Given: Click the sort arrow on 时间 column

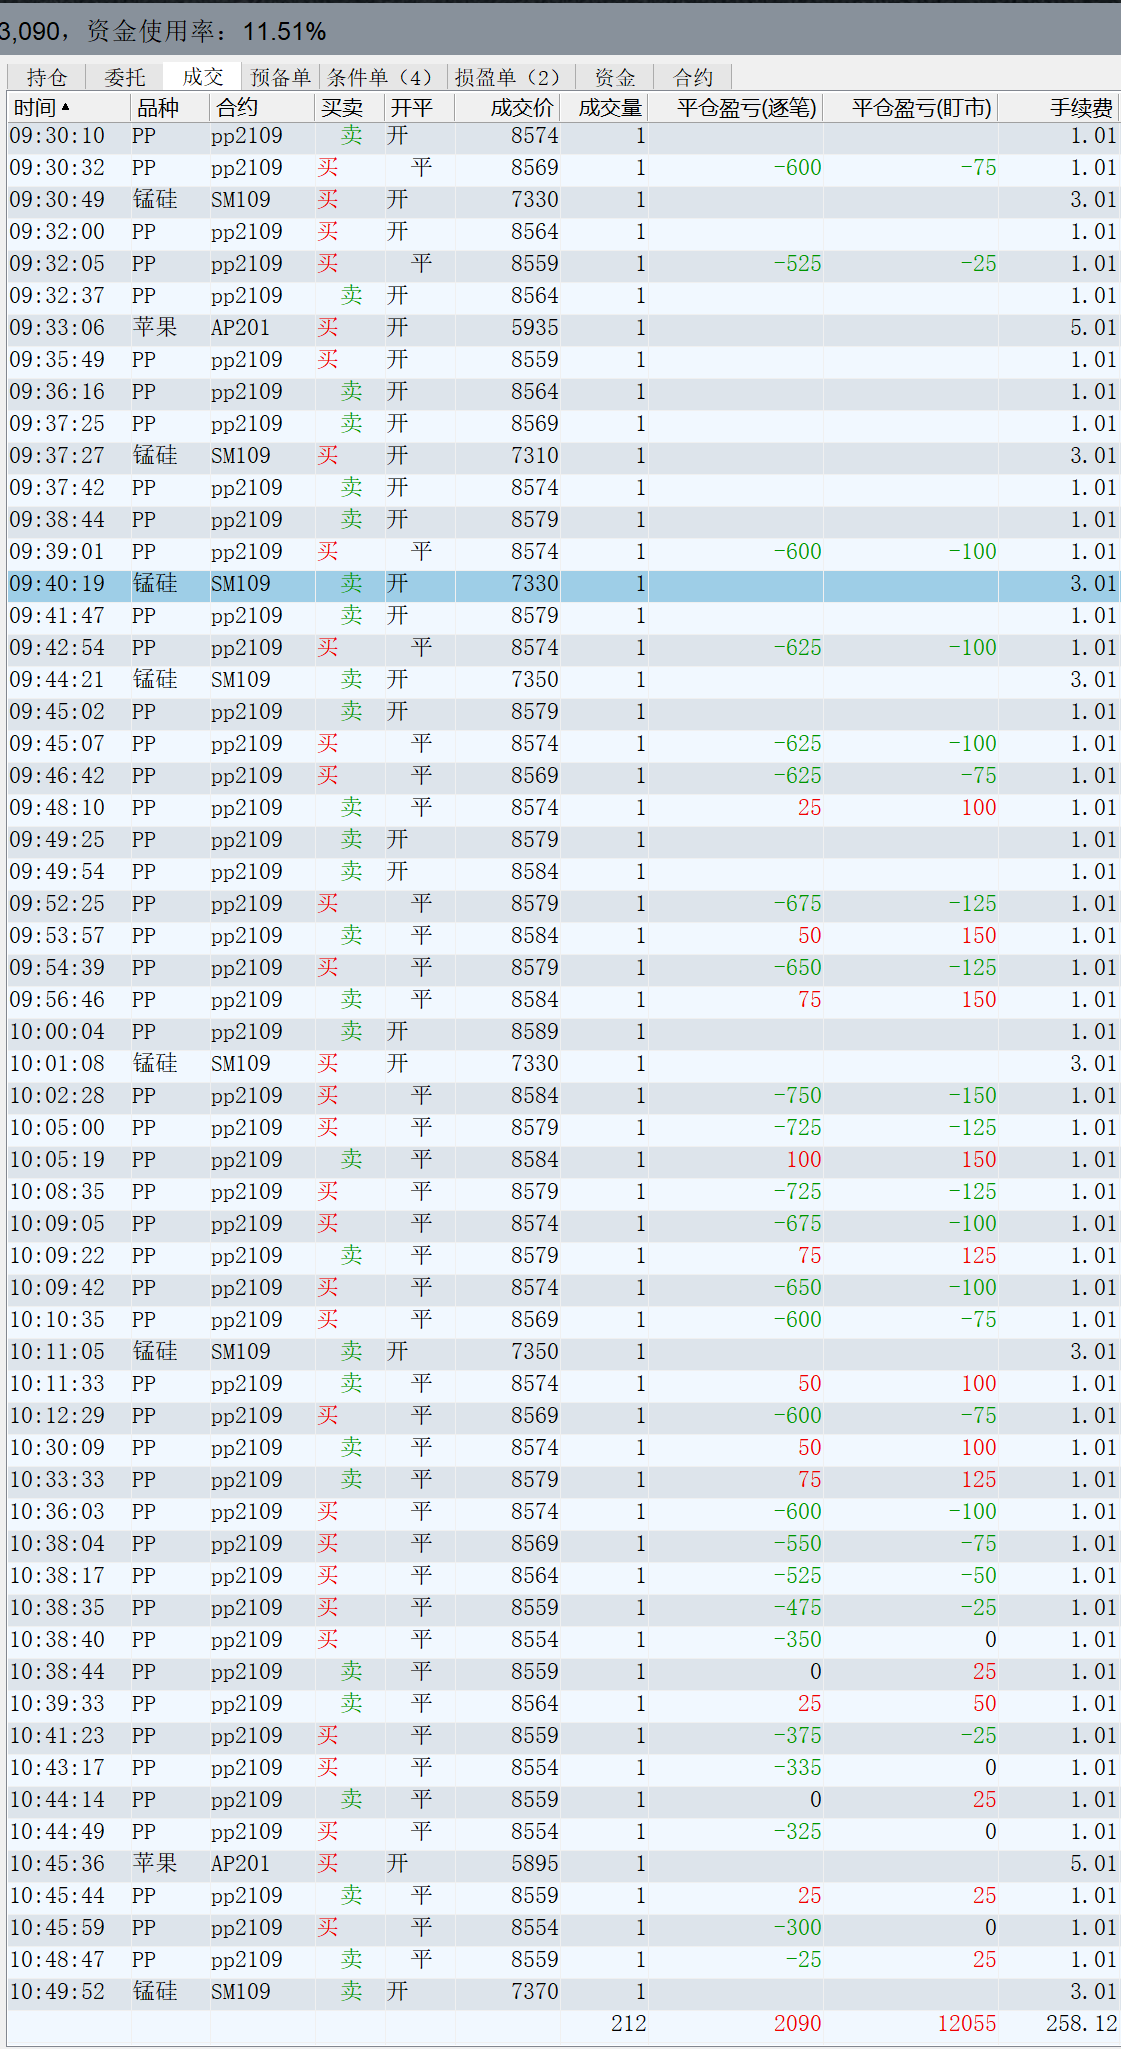Looking at the screenshot, I should point(66,107).
